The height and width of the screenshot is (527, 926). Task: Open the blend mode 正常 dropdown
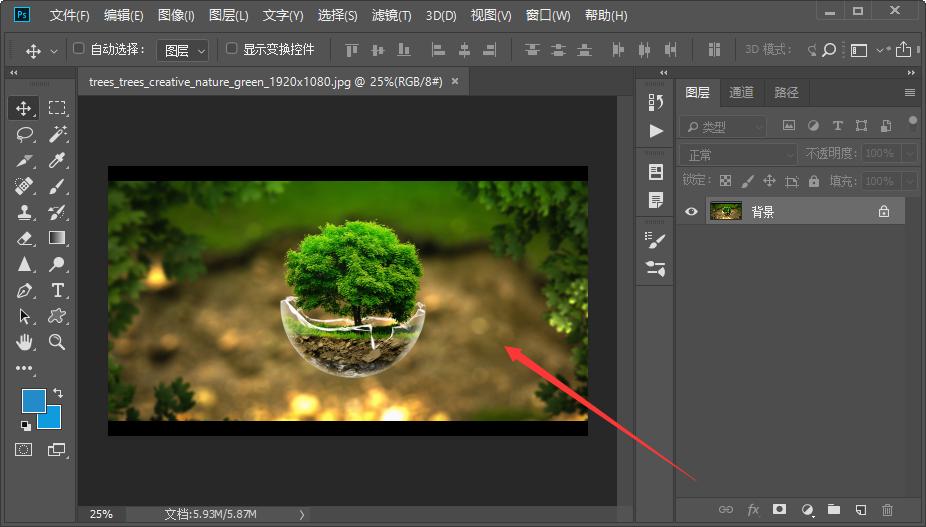coord(738,154)
